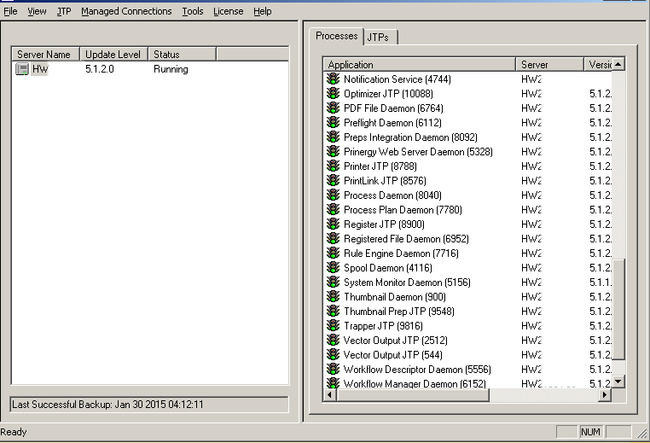Screen dimensions: 650x443
Task: Open the File menu
Action: click(11, 11)
